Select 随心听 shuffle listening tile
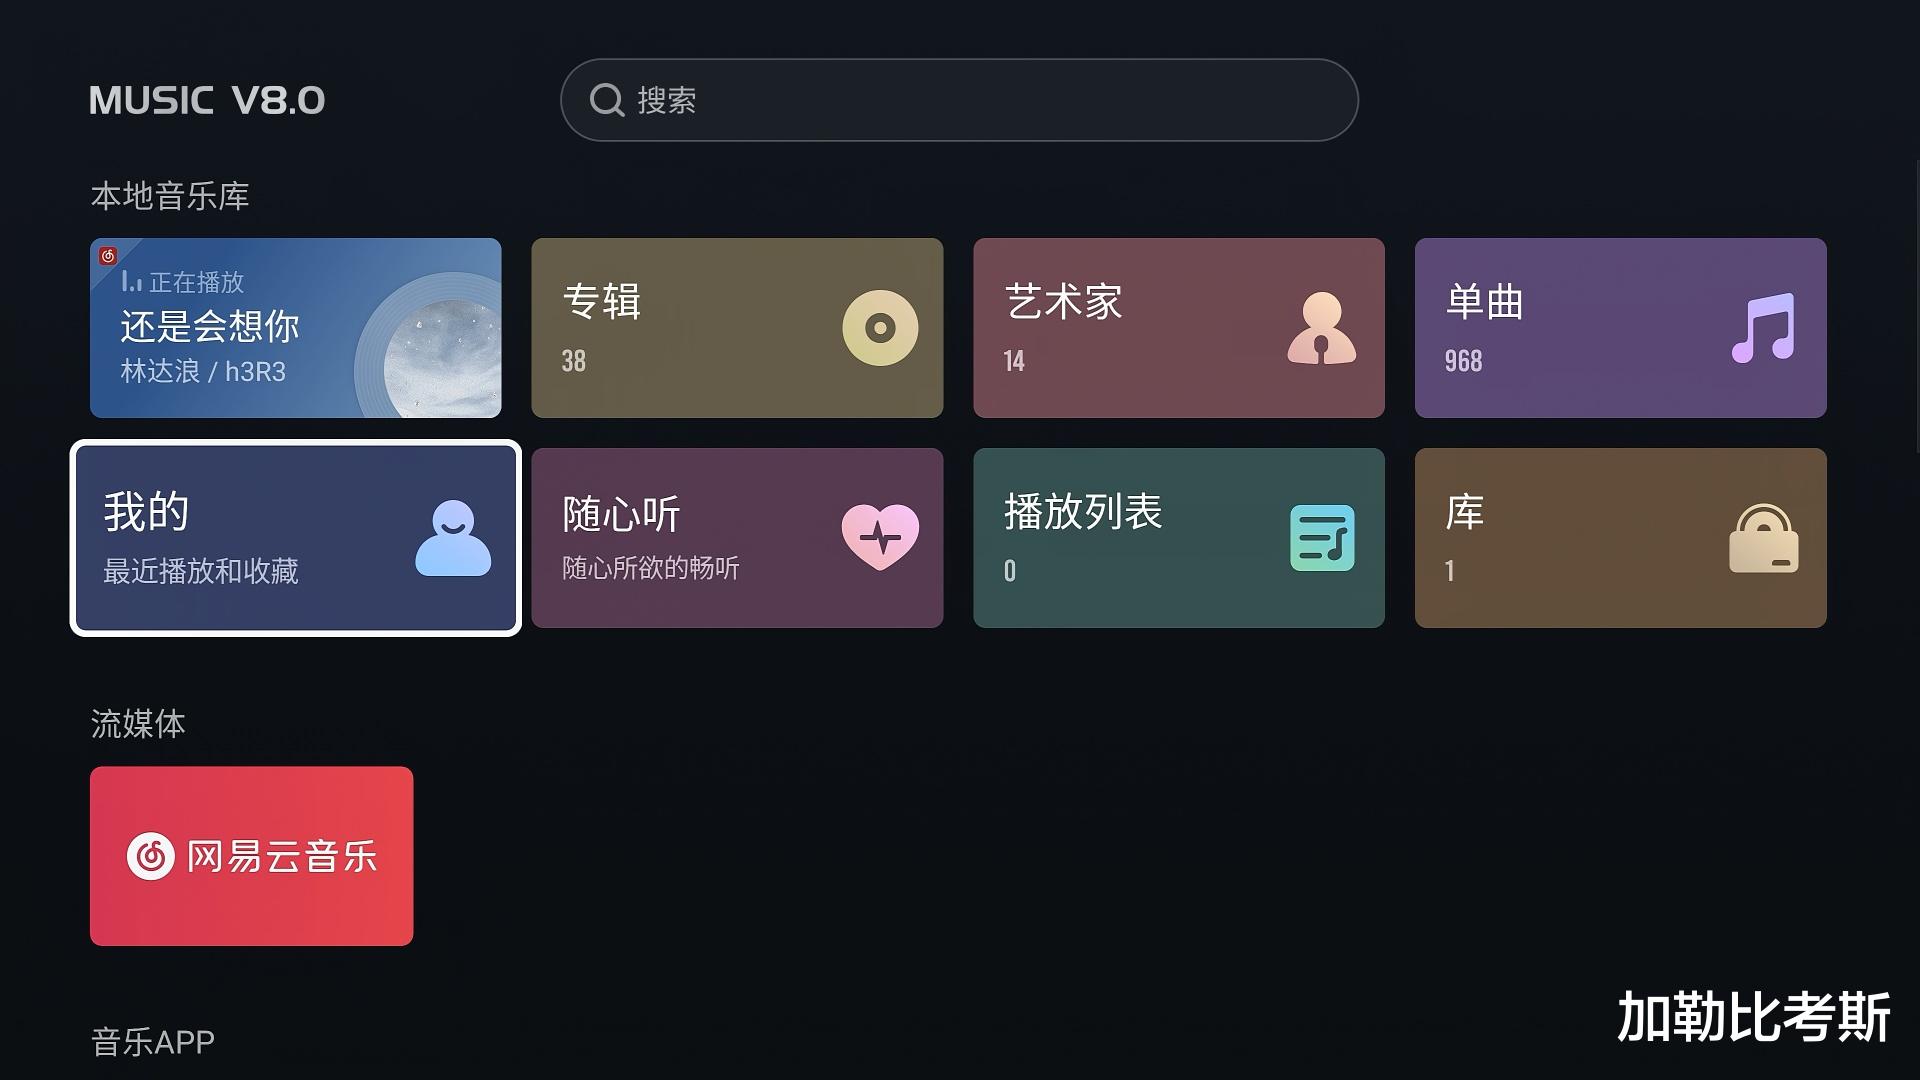Screen dimensions: 1920x1080 pyautogui.click(x=737, y=538)
